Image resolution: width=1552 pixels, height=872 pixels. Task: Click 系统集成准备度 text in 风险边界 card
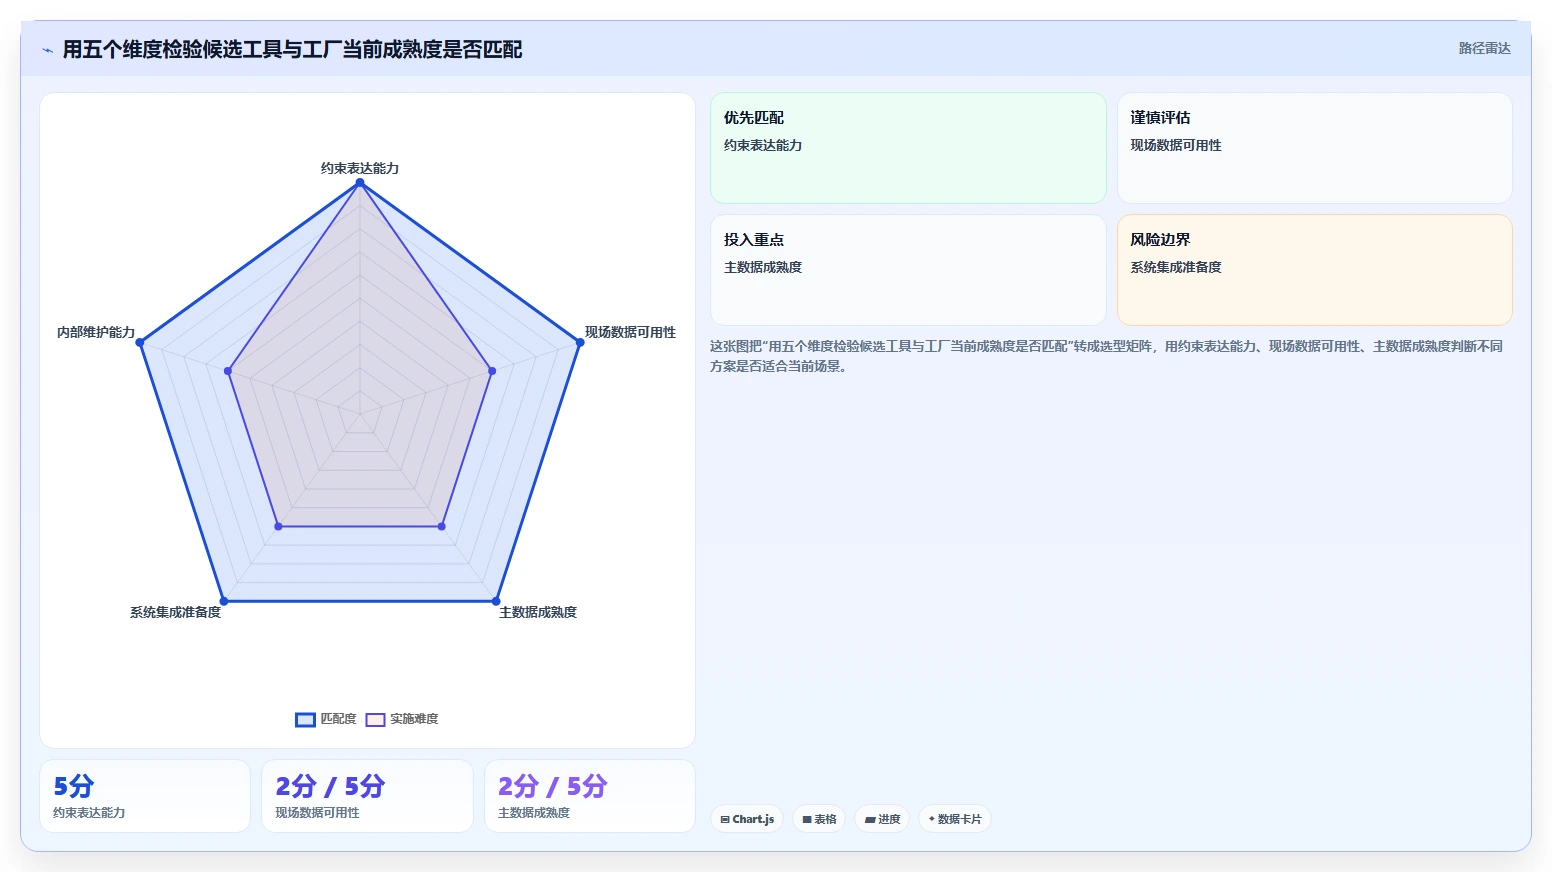[x=1176, y=267]
